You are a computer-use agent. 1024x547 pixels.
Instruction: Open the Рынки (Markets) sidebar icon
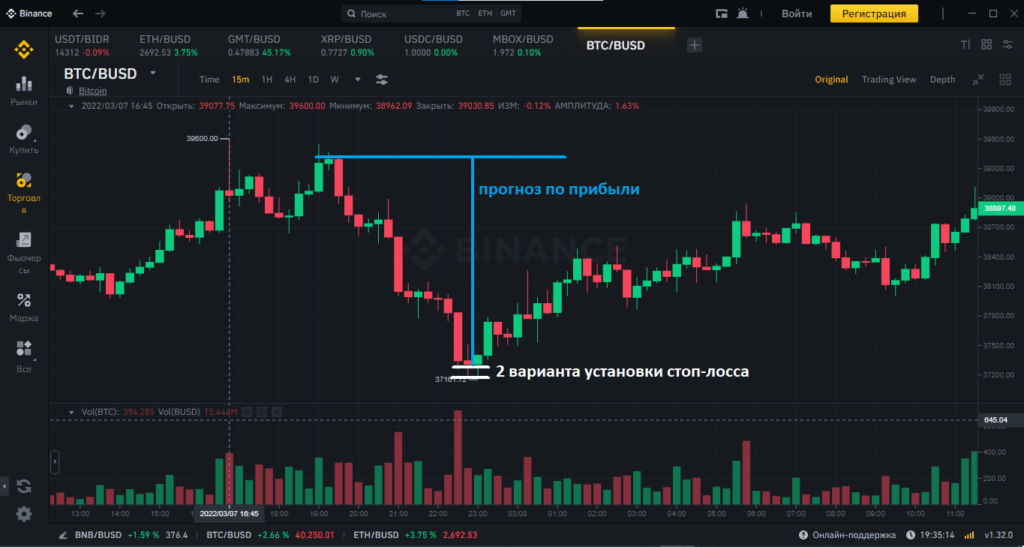click(x=24, y=88)
